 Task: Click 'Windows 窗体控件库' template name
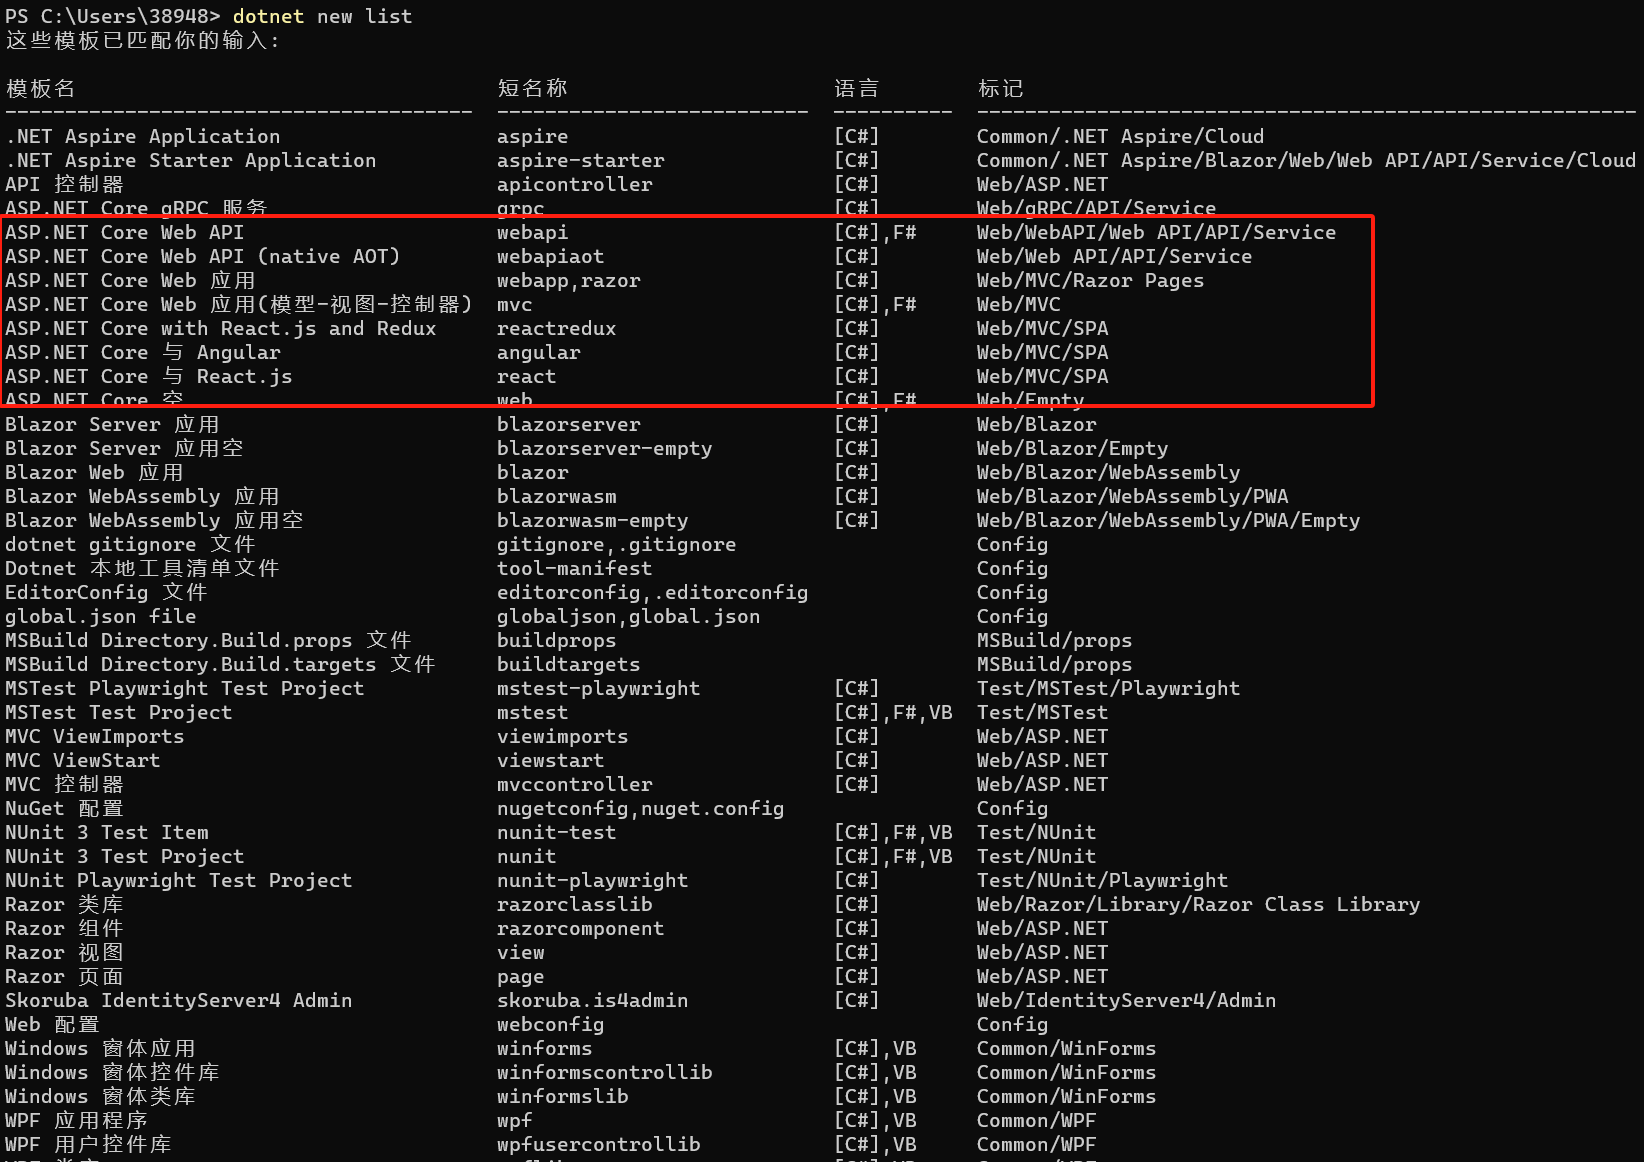coord(113,1072)
